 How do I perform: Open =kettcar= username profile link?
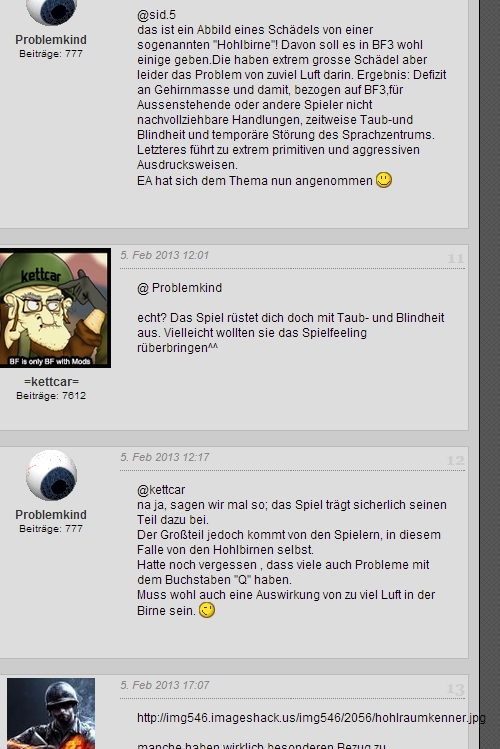tap(52, 382)
